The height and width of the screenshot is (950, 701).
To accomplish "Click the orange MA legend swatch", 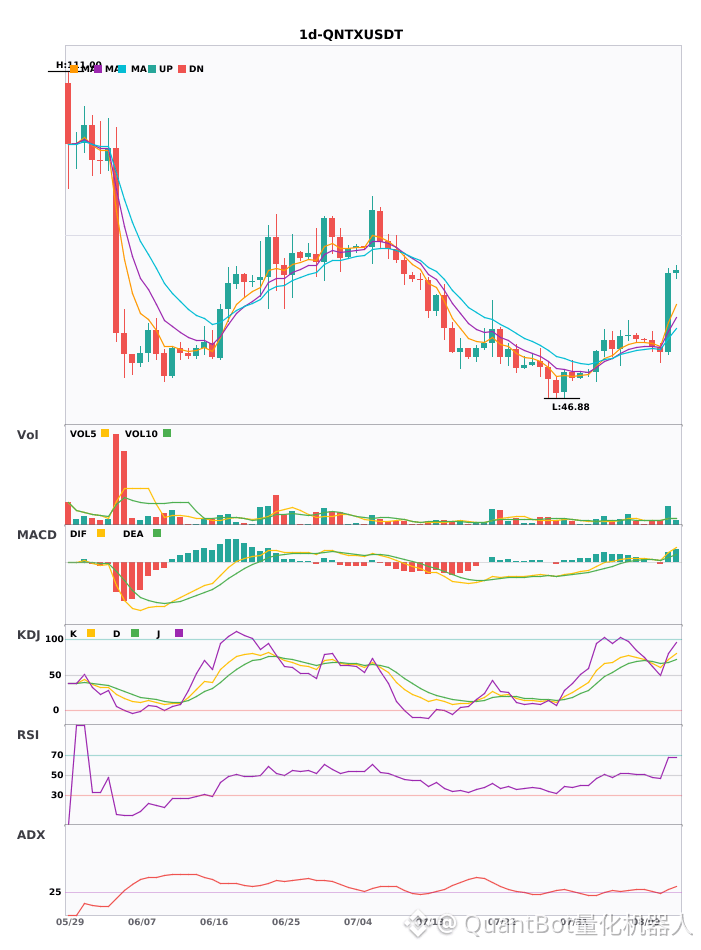I will 74,69.
